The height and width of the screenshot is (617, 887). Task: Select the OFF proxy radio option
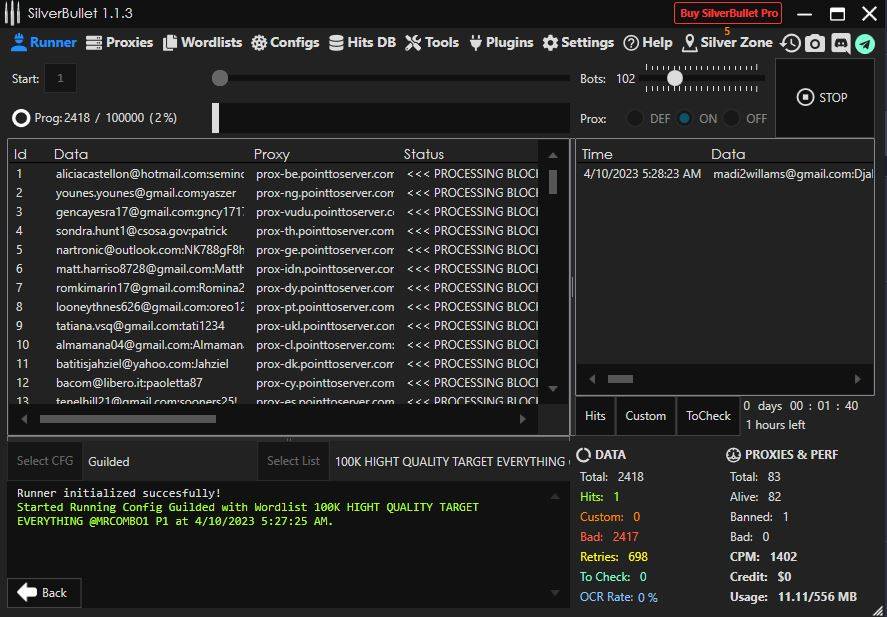click(x=732, y=118)
